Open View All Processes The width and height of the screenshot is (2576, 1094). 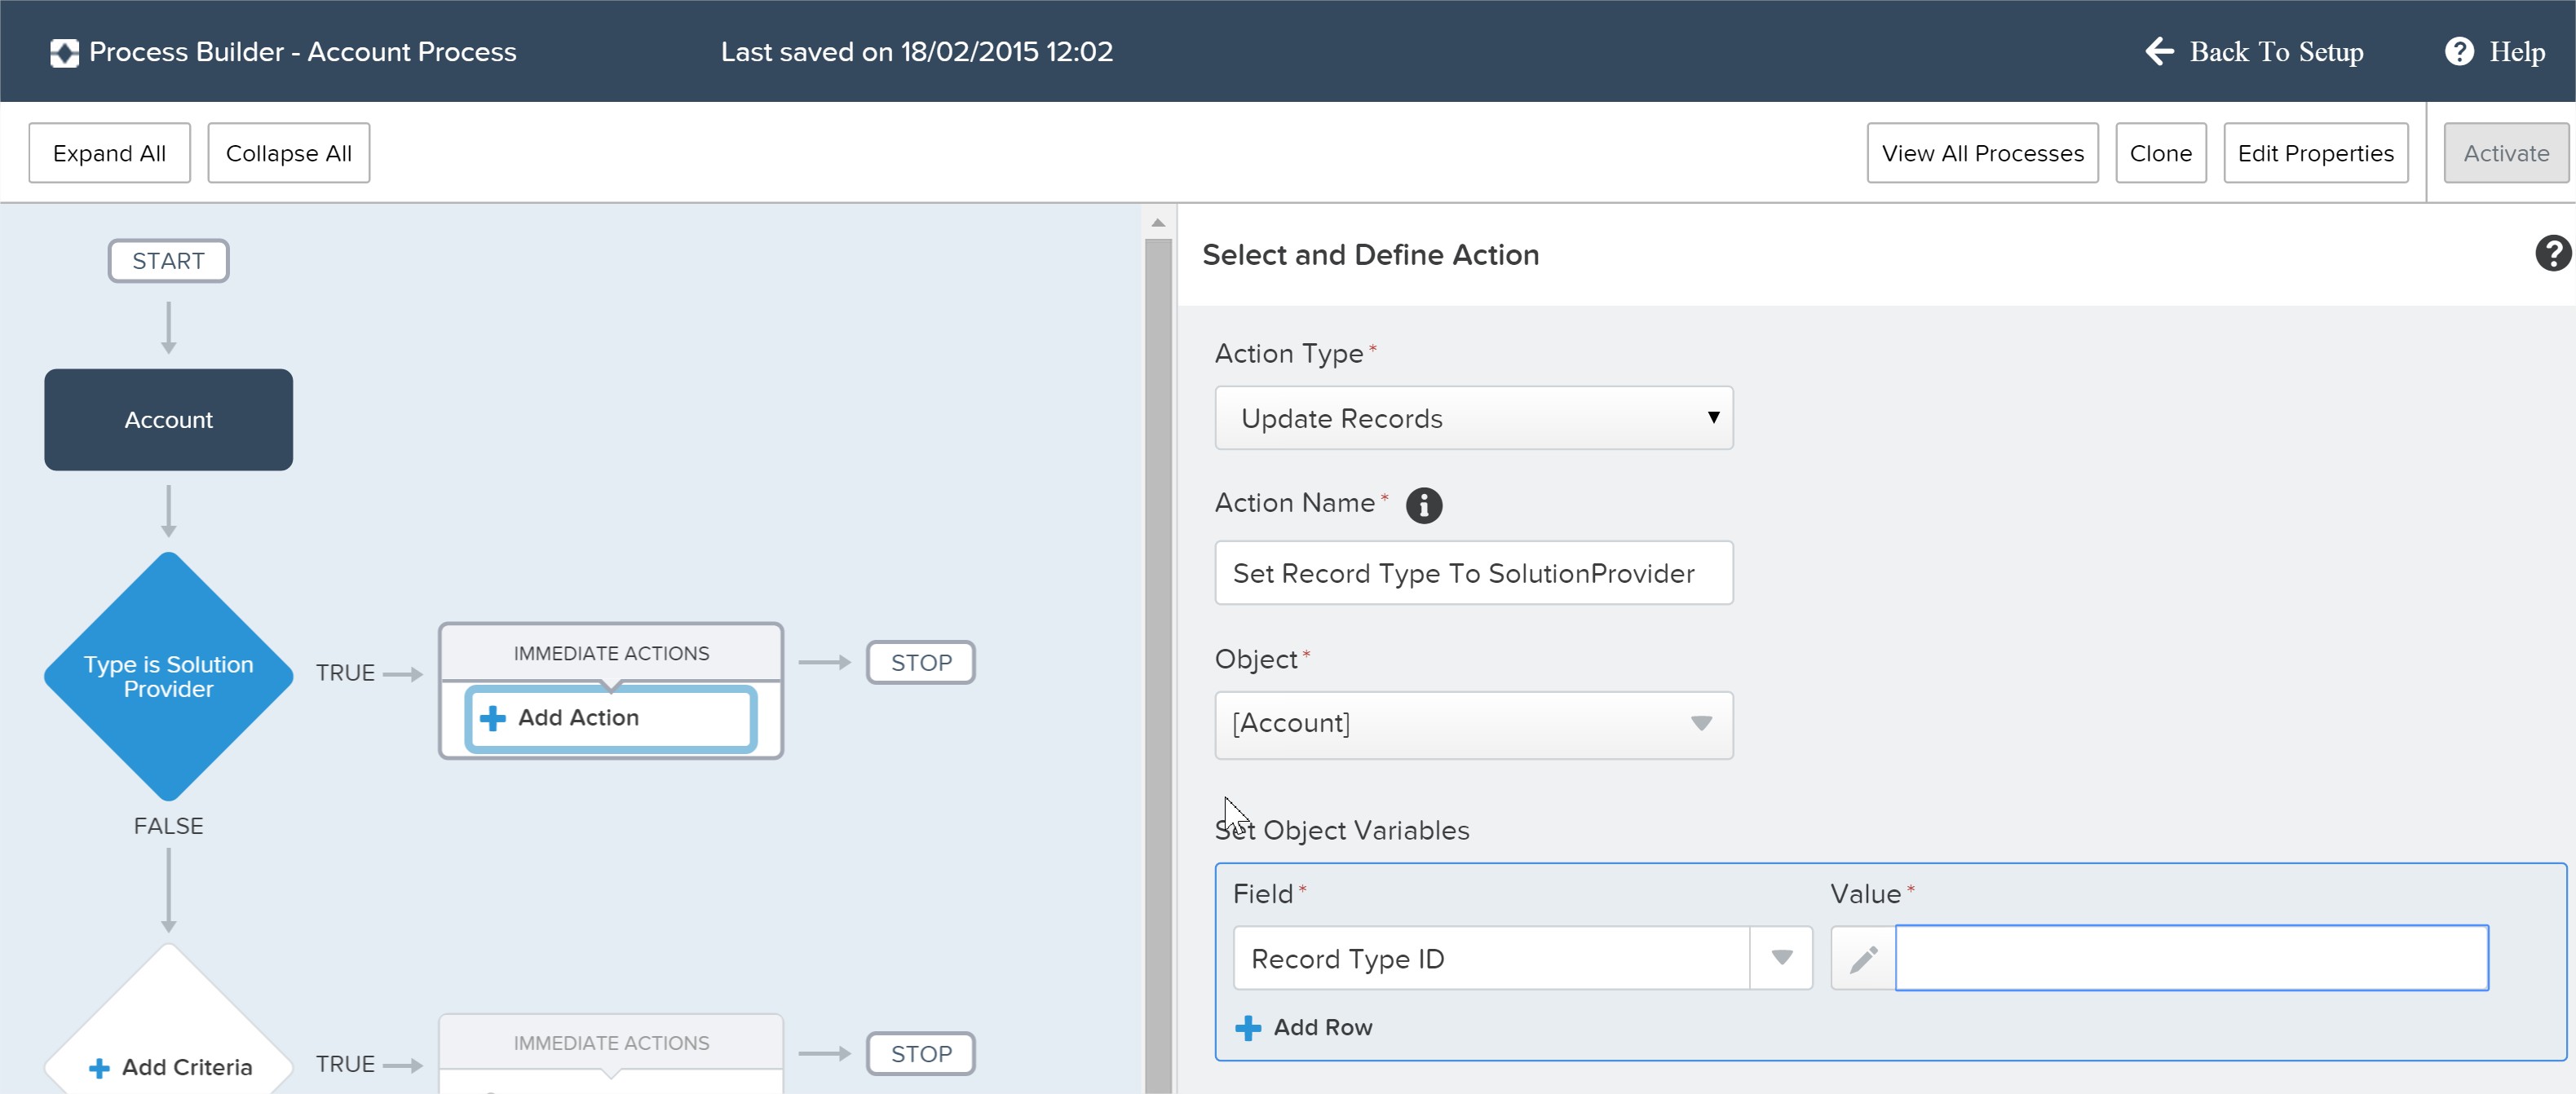click(x=1982, y=153)
